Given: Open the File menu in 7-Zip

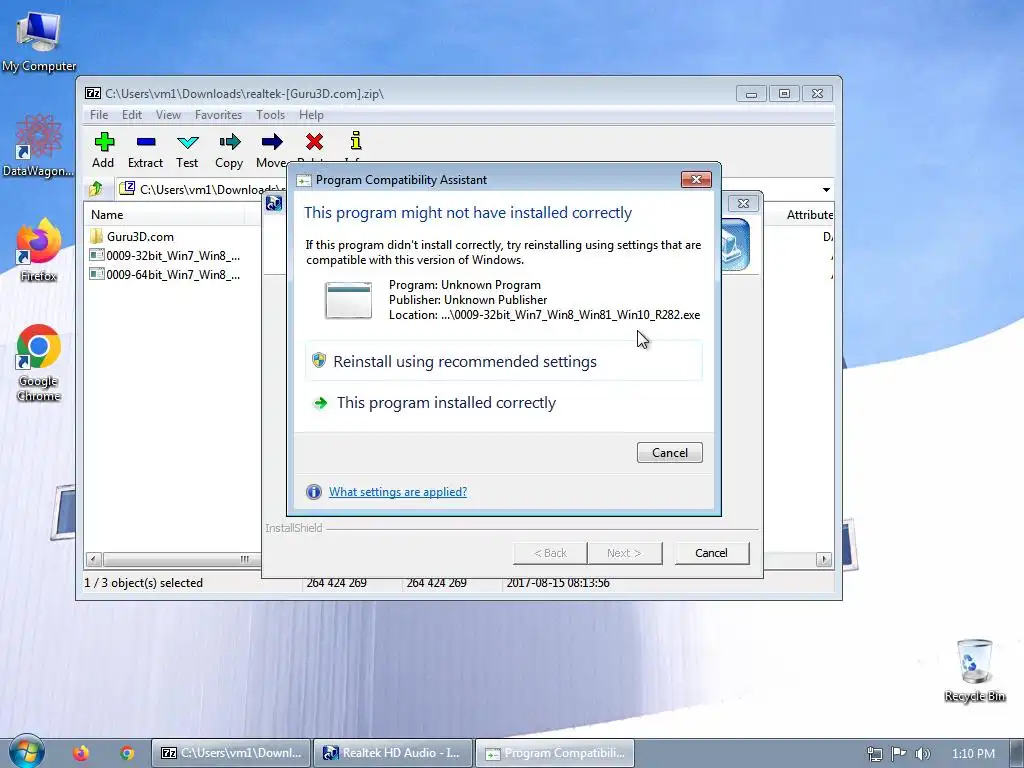Looking at the screenshot, I should (99, 115).
